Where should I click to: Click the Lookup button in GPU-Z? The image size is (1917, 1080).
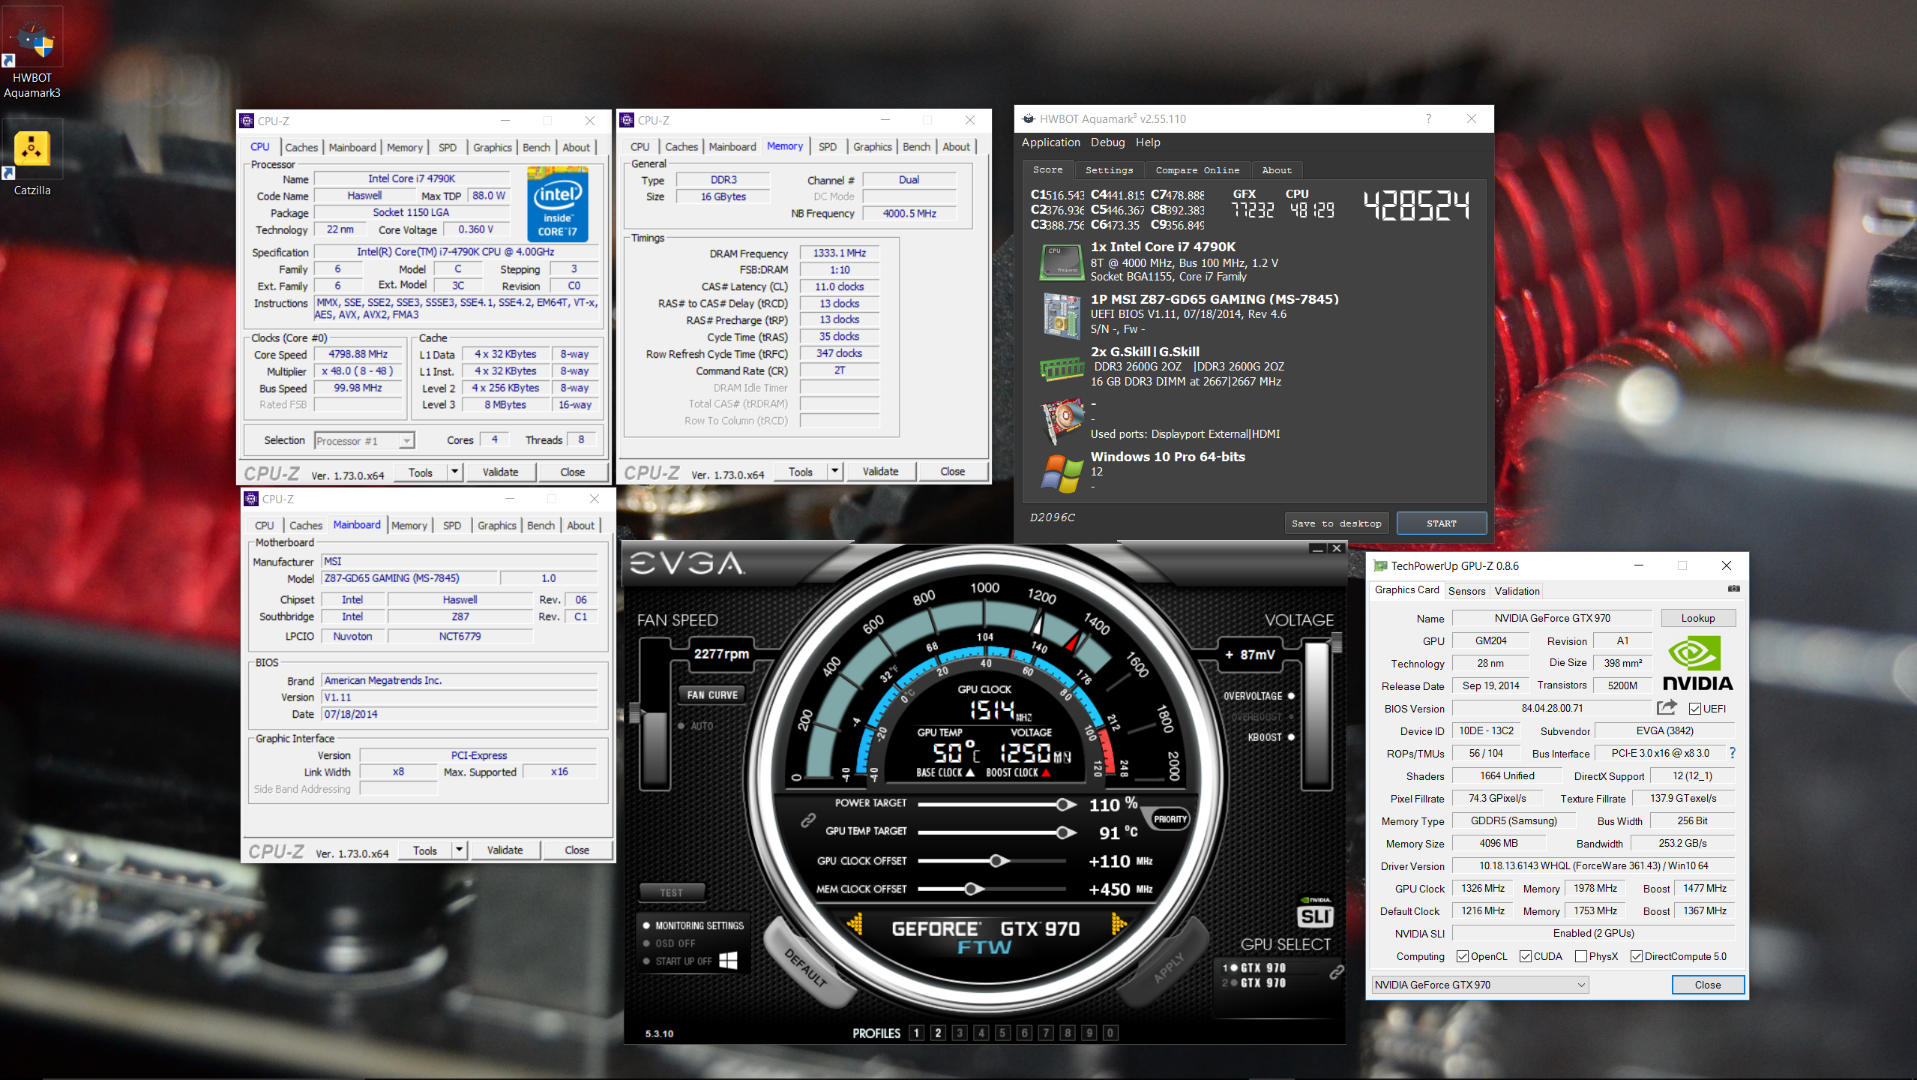[x=1697, y=618]
